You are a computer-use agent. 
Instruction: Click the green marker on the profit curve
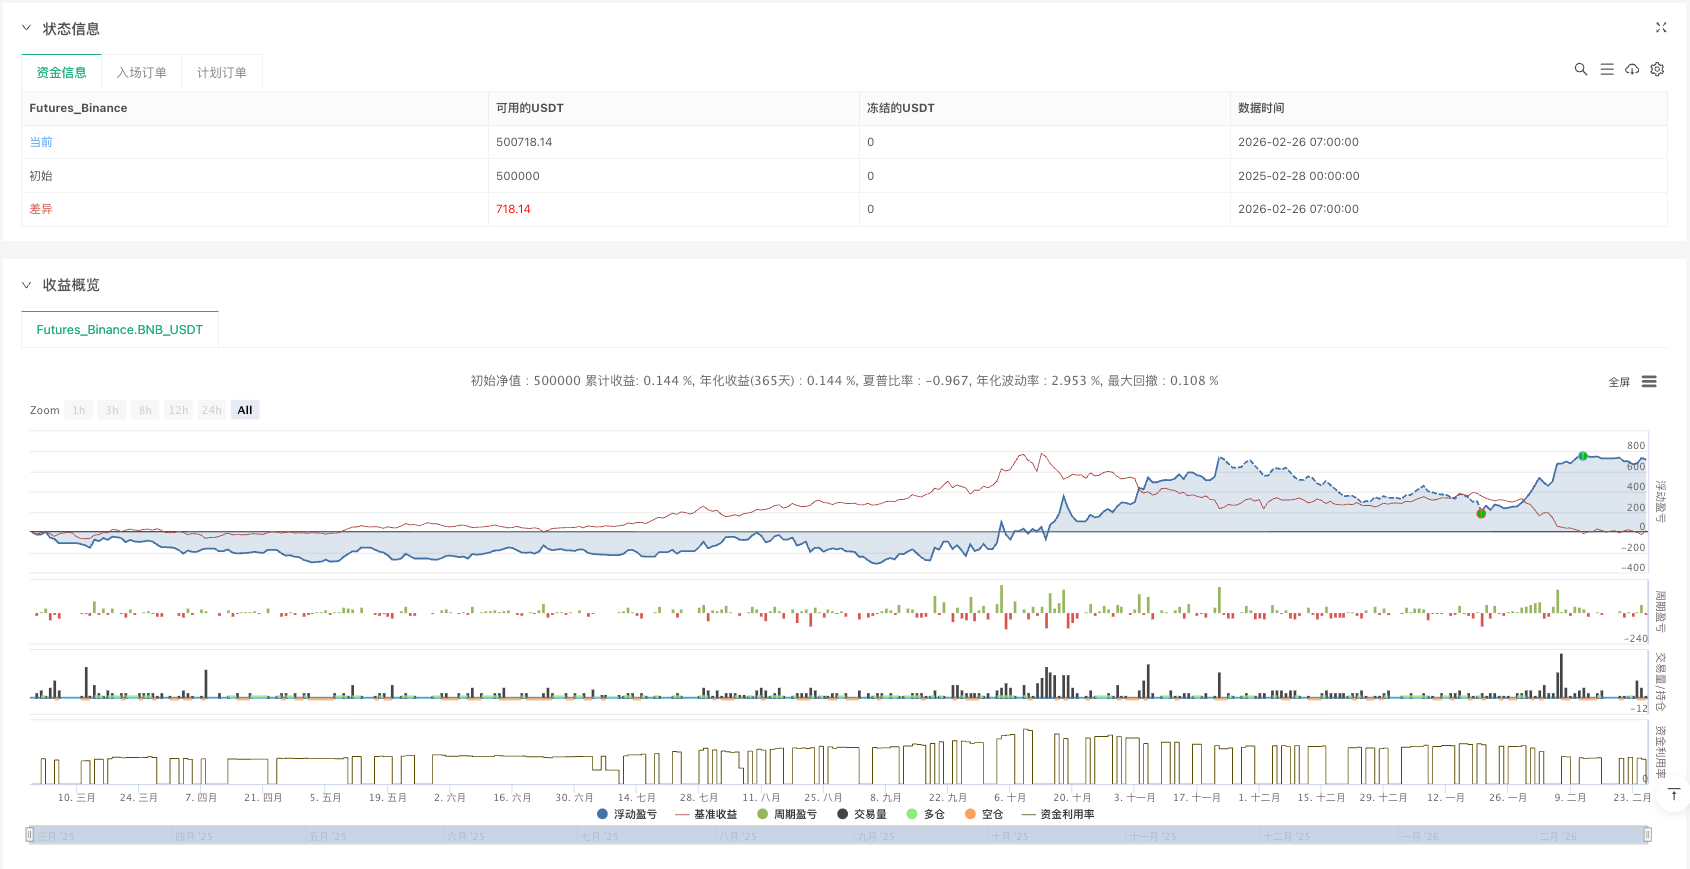[x=1583, y=456]
